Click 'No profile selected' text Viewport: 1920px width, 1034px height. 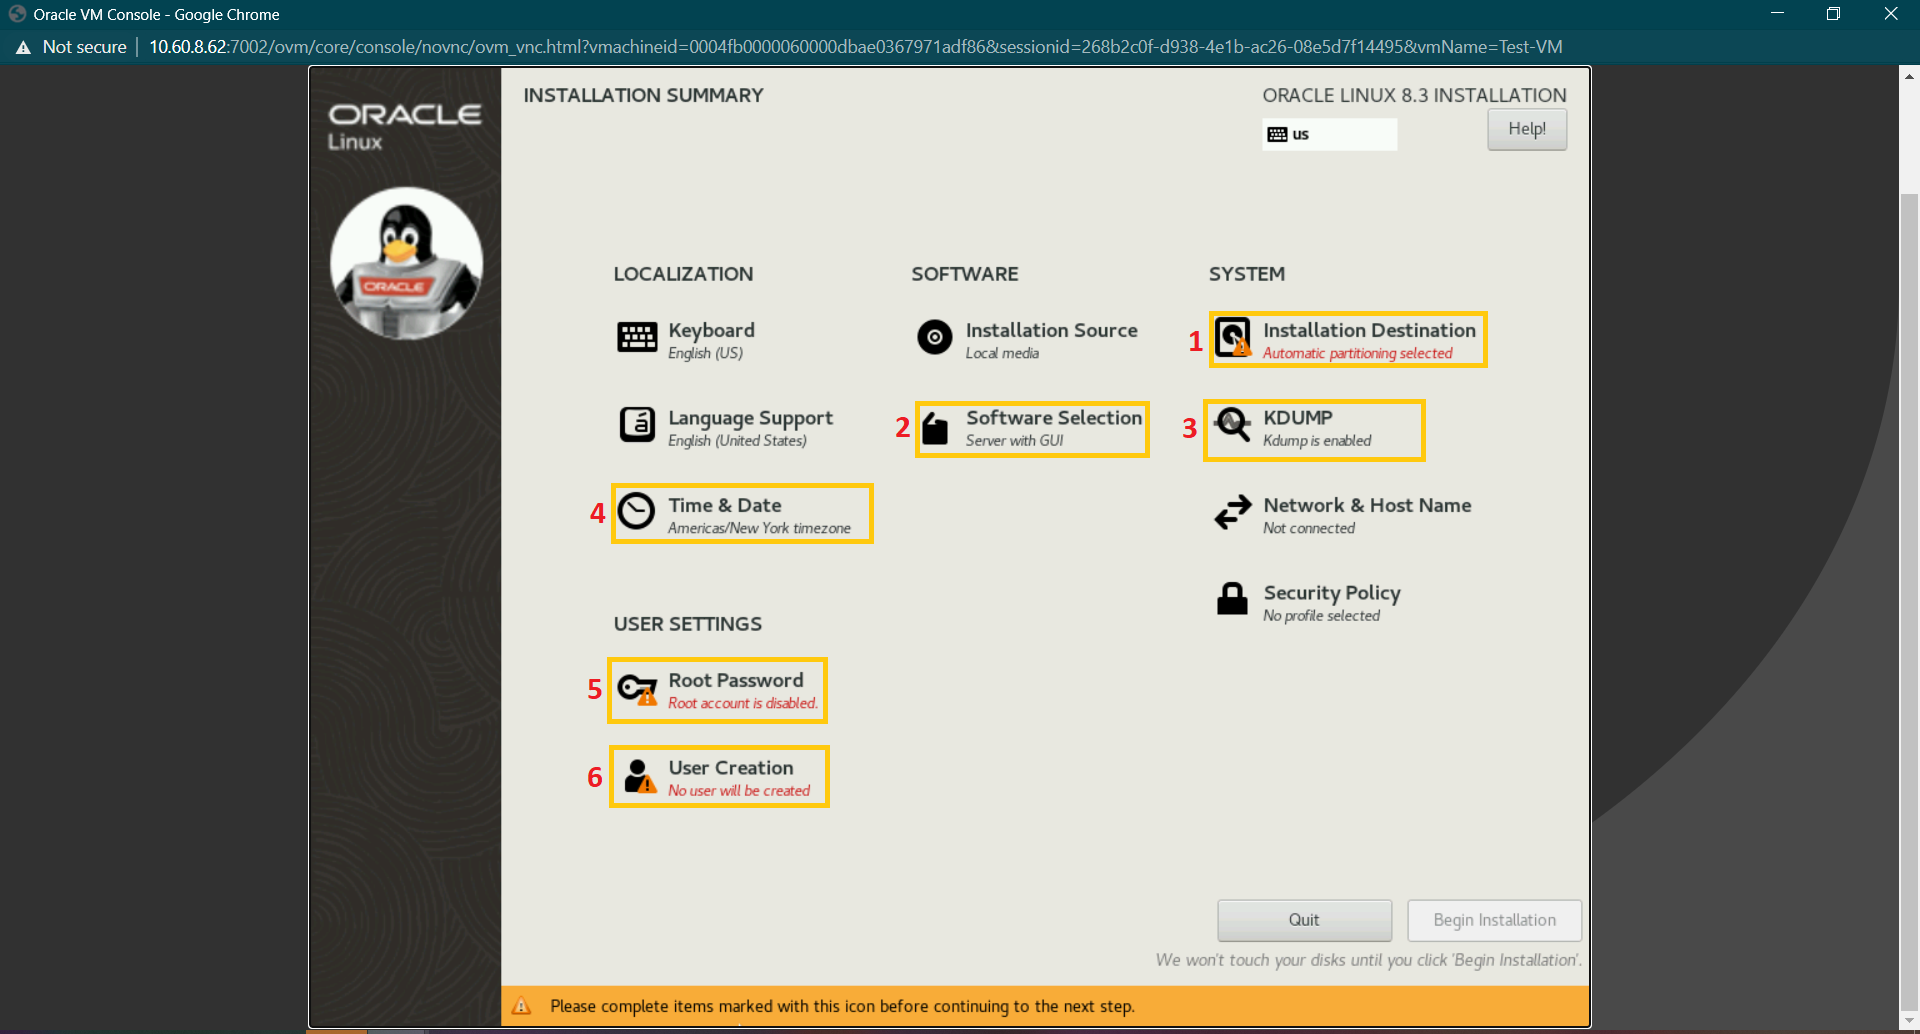click(1321, 615)
